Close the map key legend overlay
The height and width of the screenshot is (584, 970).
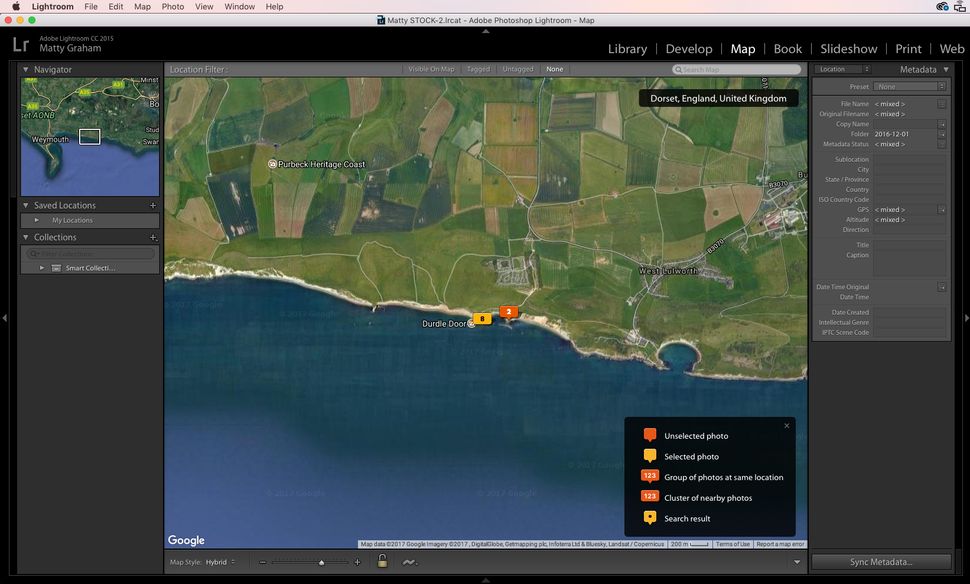[786, 426]
